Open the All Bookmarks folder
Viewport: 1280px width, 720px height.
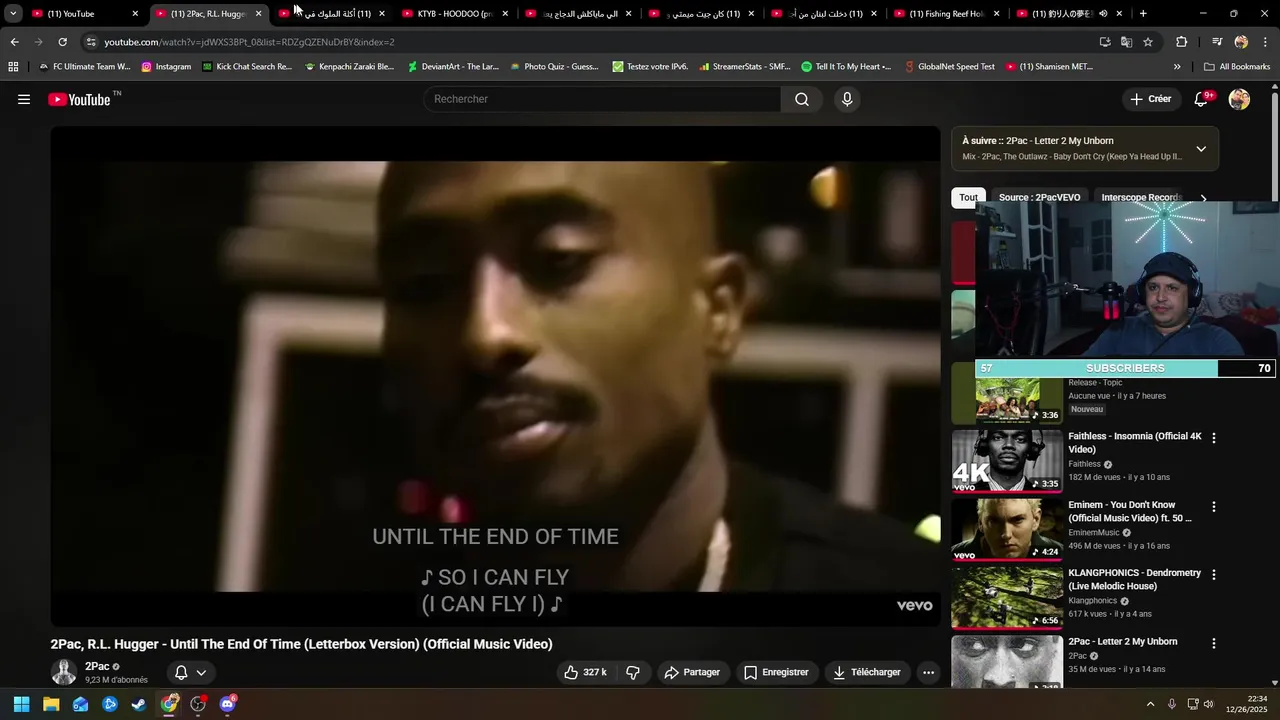pos(1237,67)
